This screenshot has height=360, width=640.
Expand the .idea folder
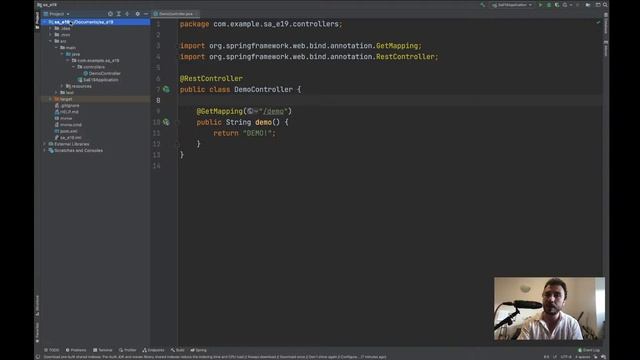51,29
